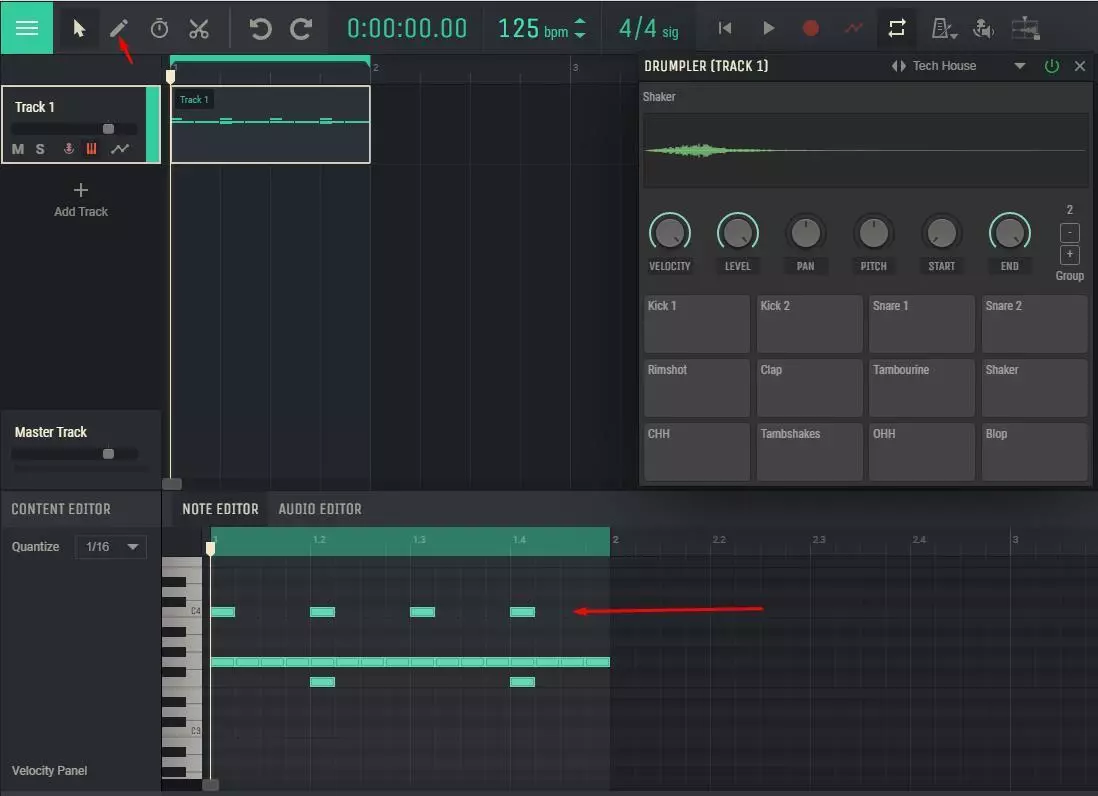Viewport: 1098px width, 796px height.
Task: Open the hamburger main menu
Action: click(x=27, y=27)
